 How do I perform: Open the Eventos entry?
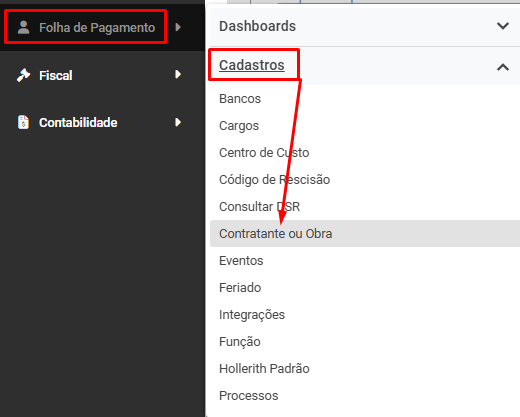[241, 261]
